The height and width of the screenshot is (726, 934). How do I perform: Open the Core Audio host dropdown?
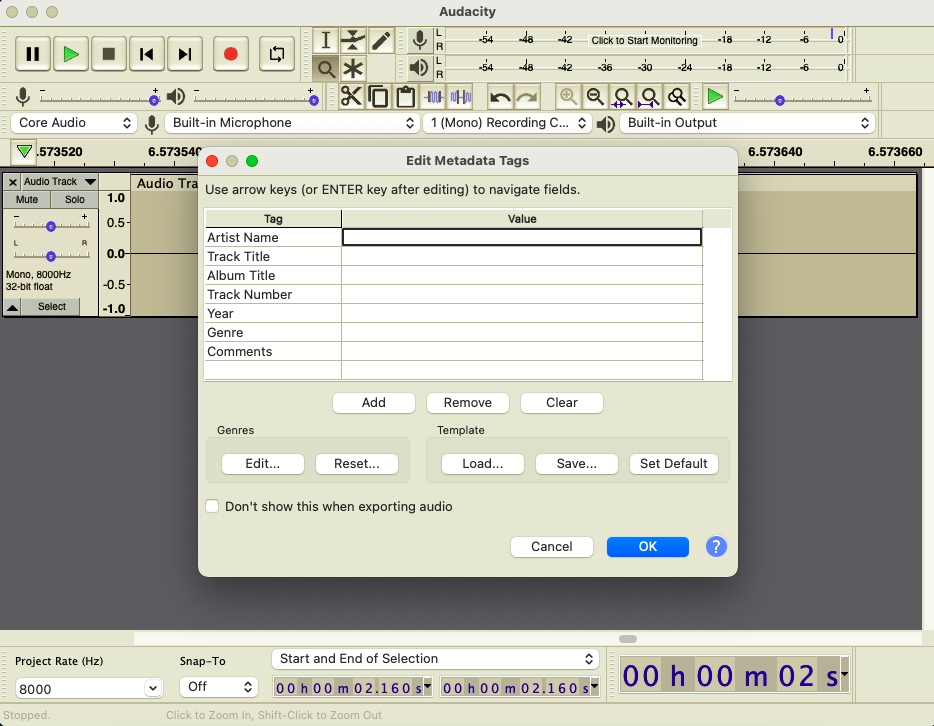tap(74, 123)
